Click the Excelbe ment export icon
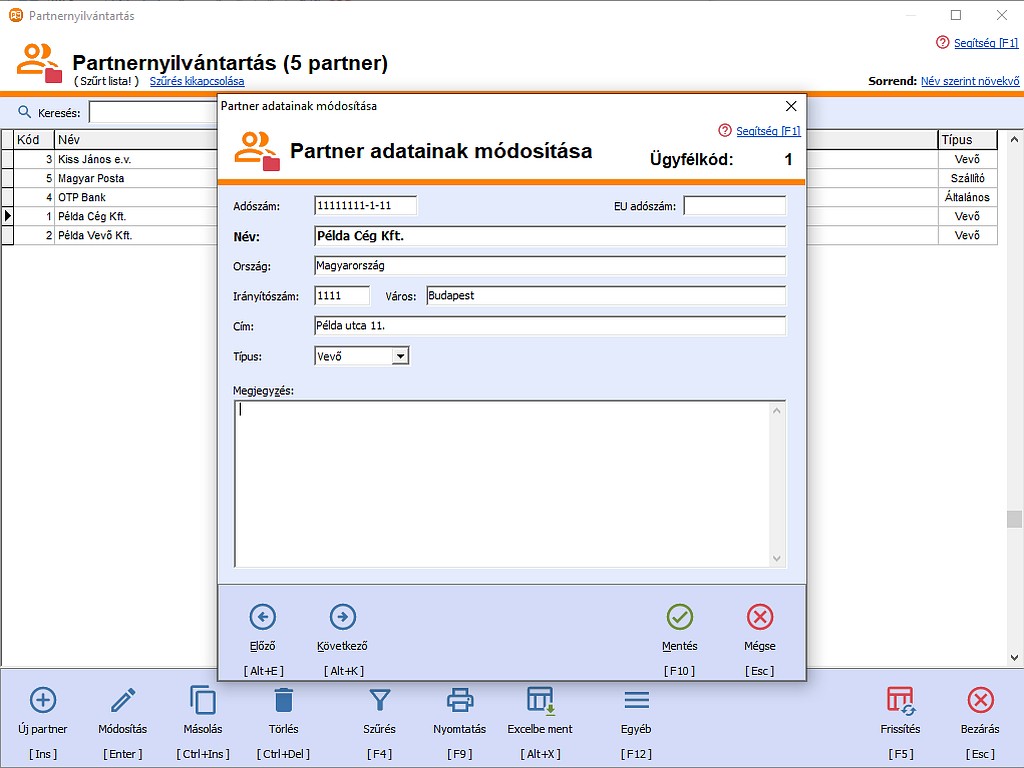 point(540,700)
